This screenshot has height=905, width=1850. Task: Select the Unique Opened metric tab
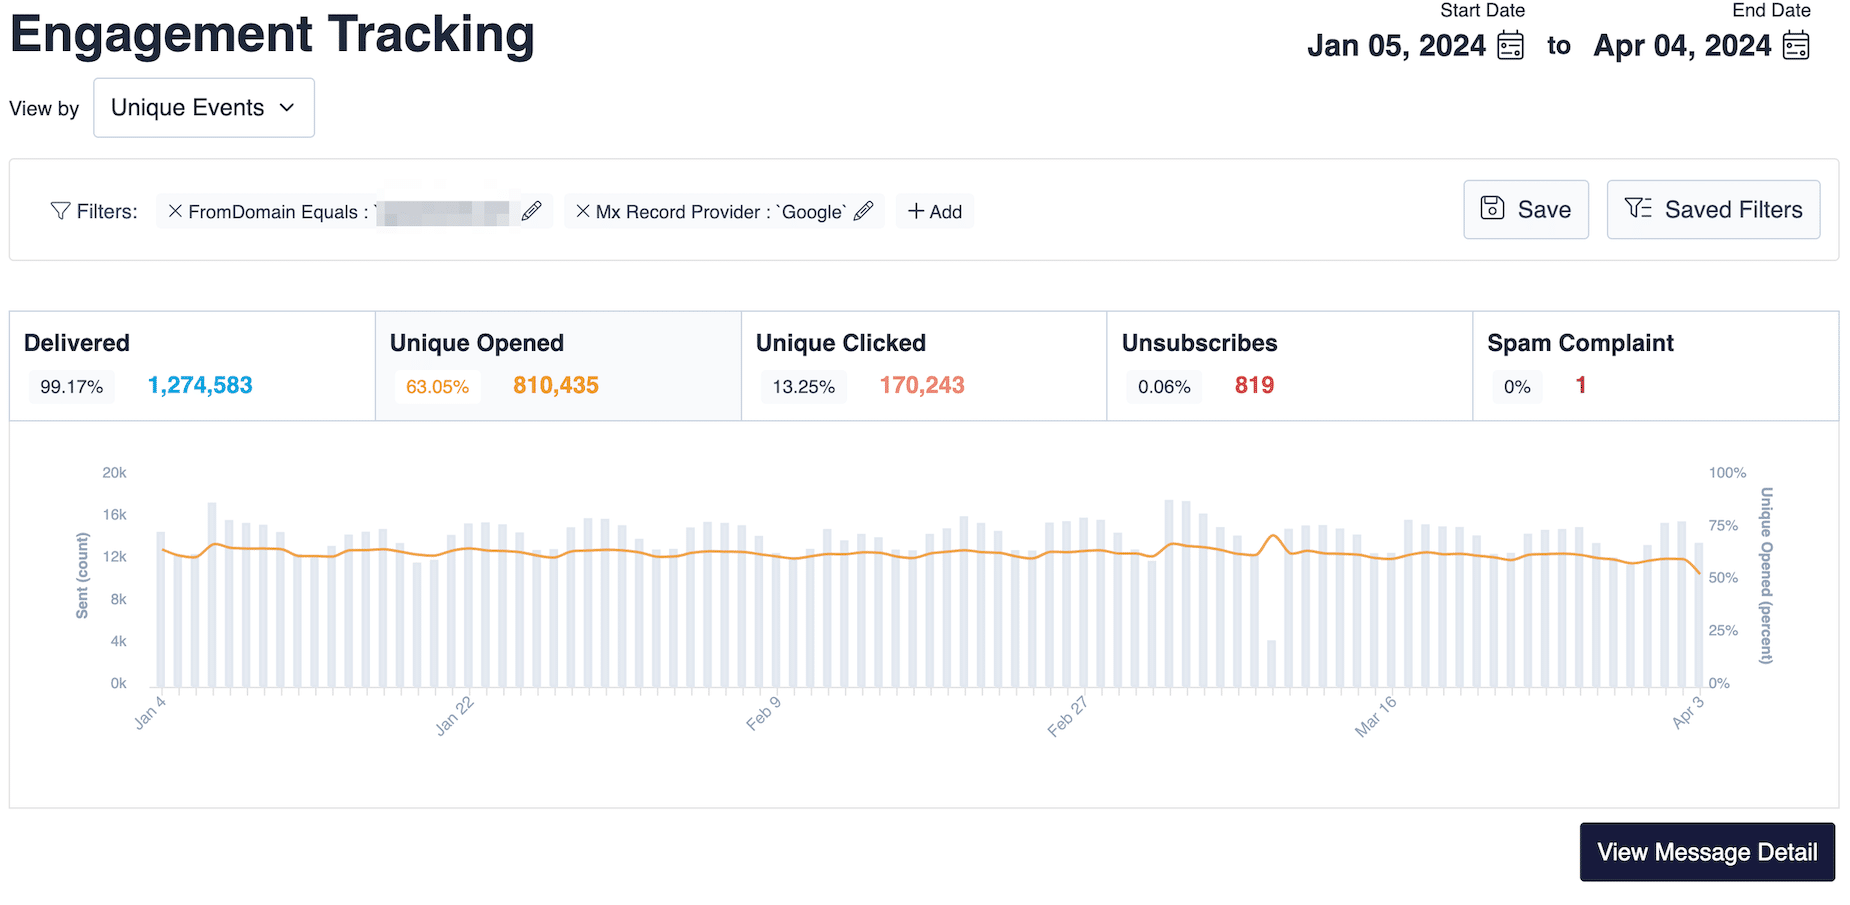[x=558, y=365]
